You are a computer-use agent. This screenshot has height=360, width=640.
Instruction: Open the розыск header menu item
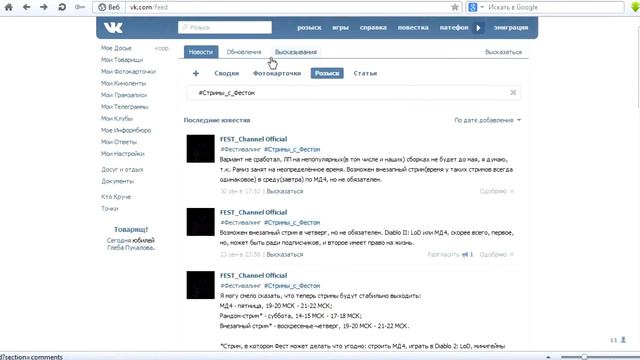click(309, 27)
